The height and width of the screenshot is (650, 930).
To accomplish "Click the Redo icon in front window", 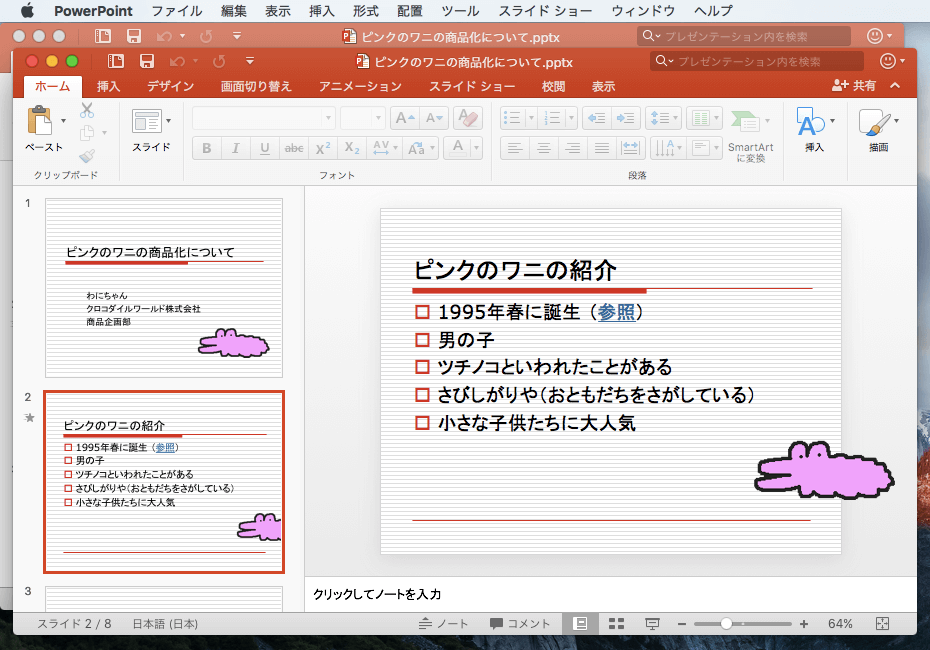I will click(219, 61).
